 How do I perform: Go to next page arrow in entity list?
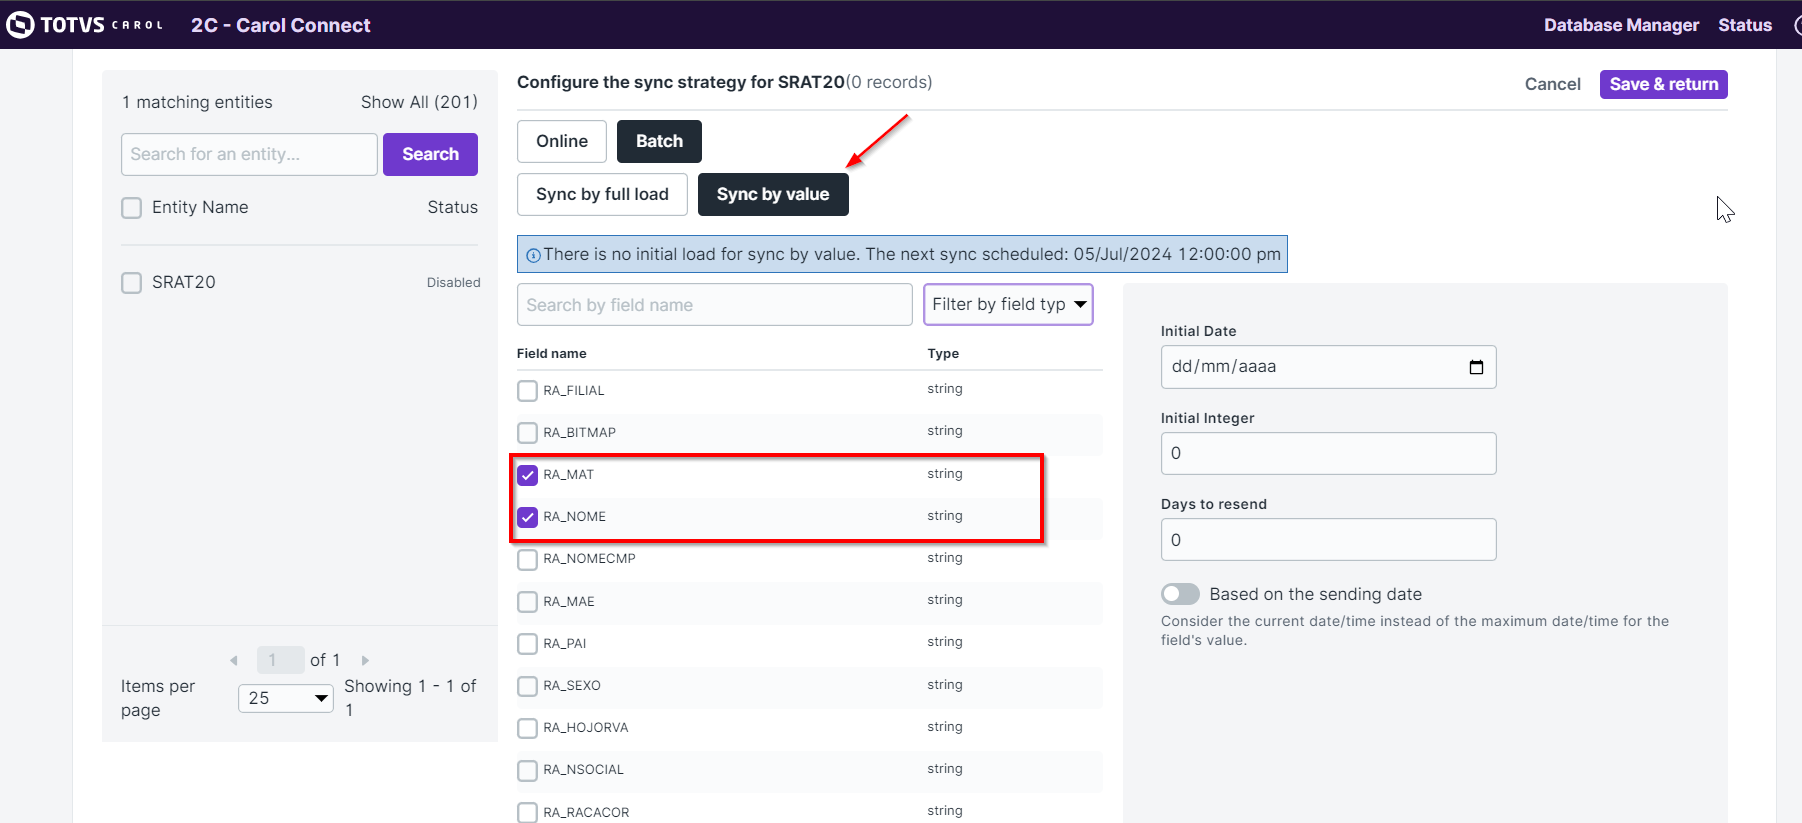(365, 660)
